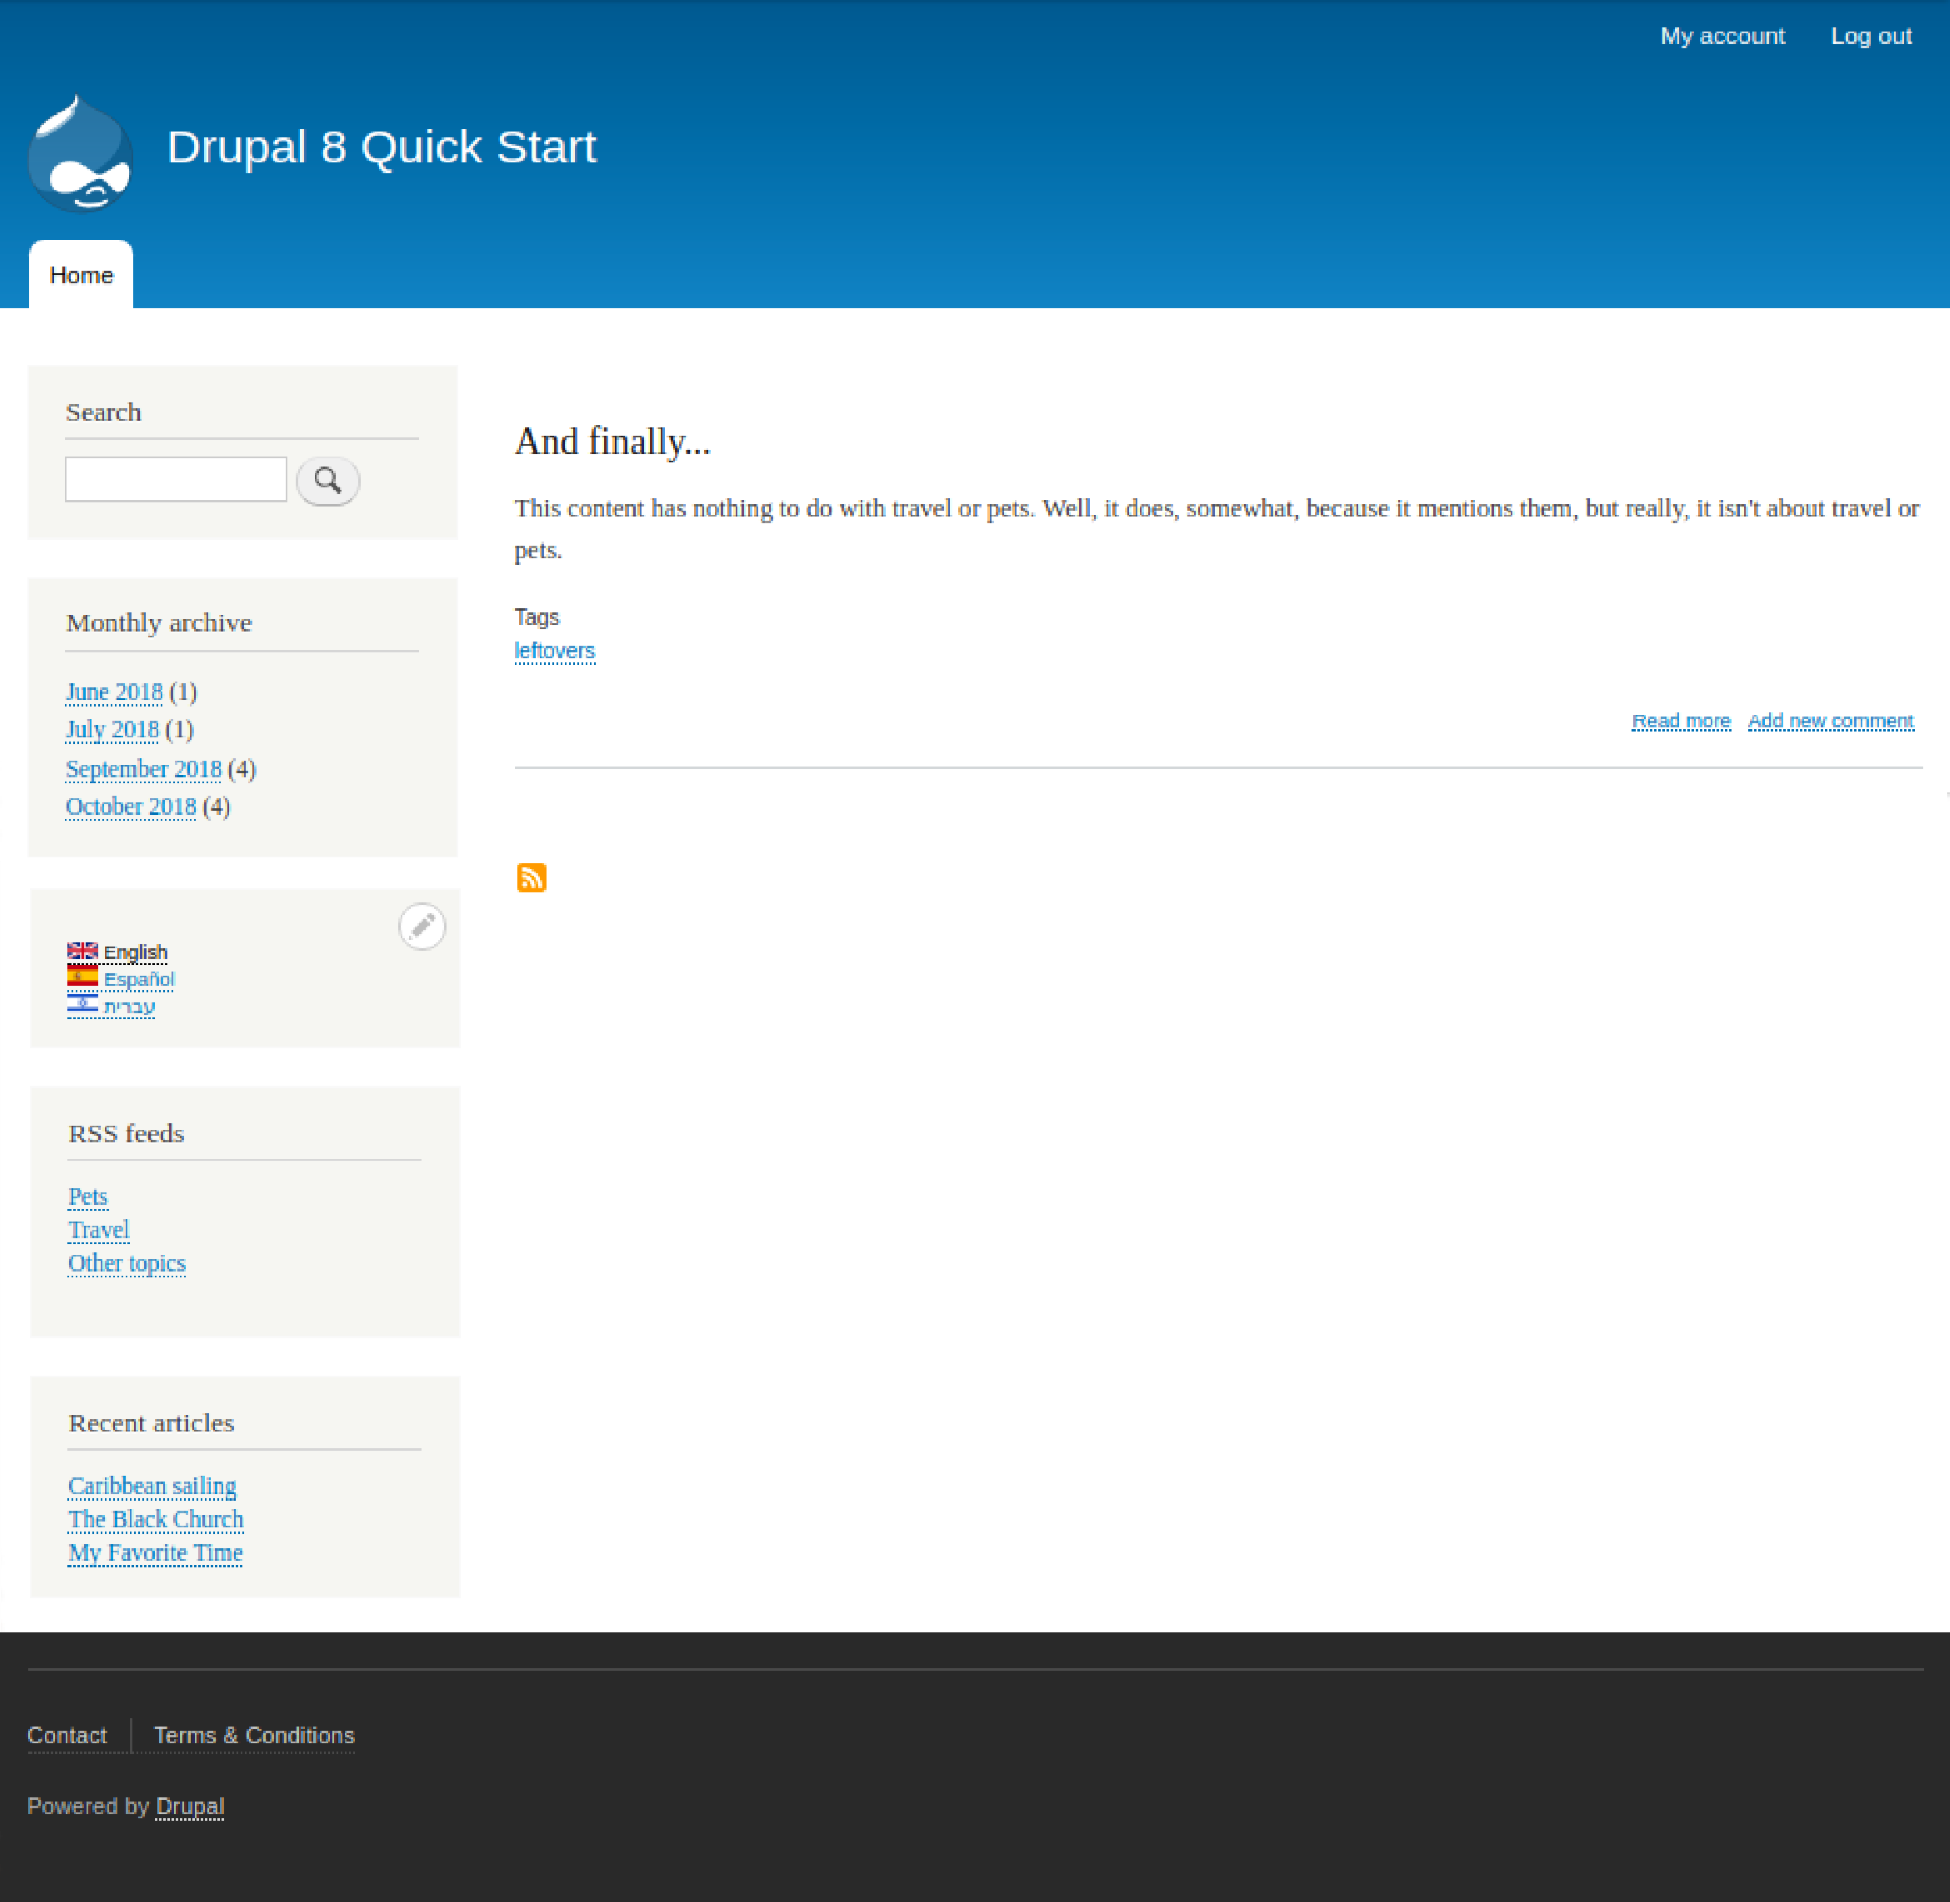Click inside the search text field

[x=176, y=479]
